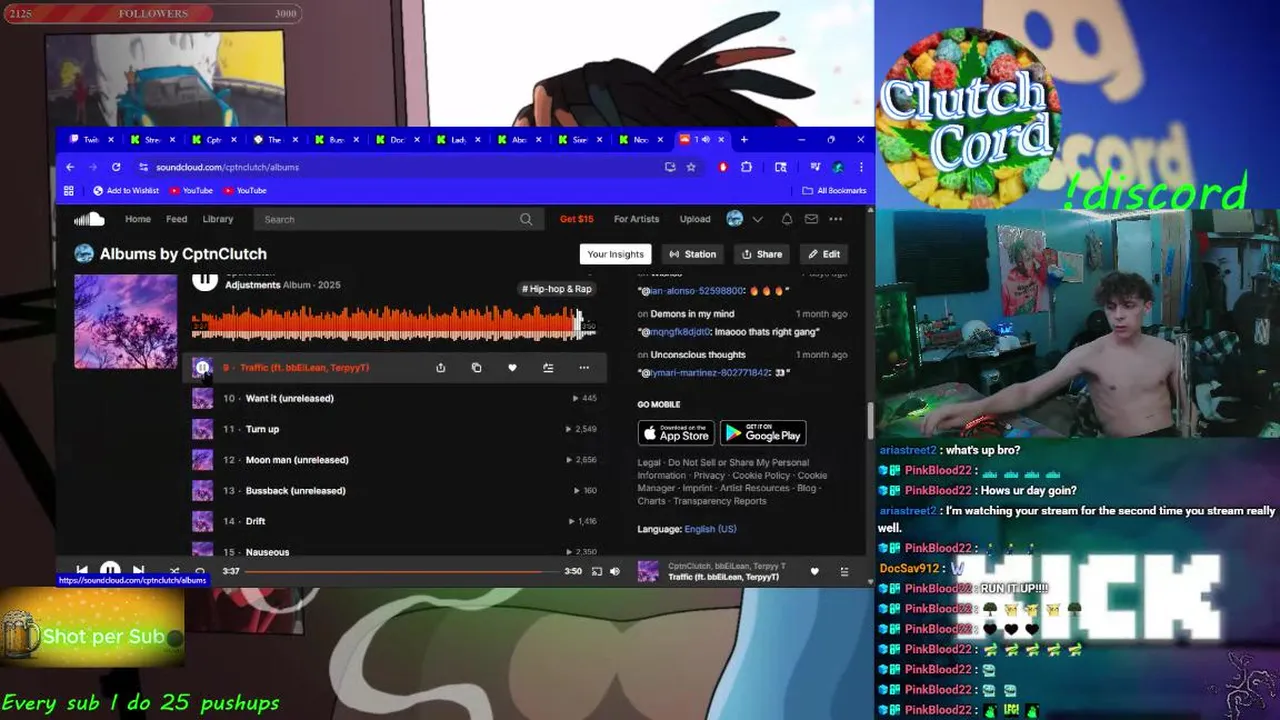Open the user avatar dropdown chevron
1280x720 pixels.
tap(757, 219)
